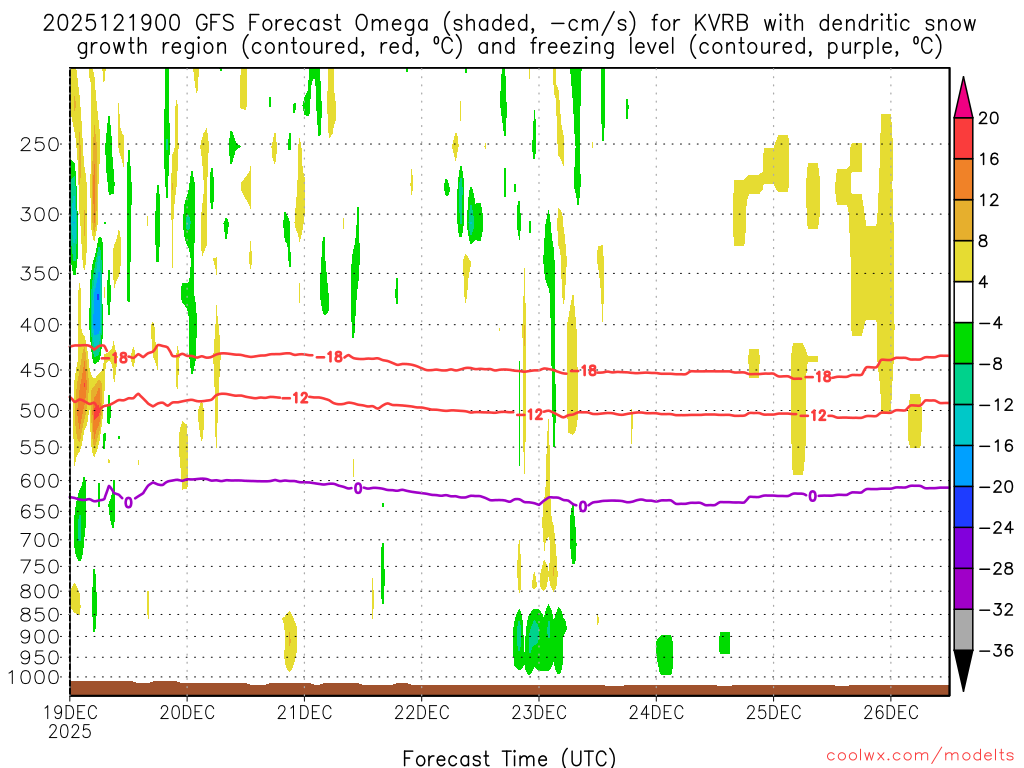Click the colorbar value -24
Viewport: 1024px width, 768px height.
pyautogui.click(x=995, y=528)
